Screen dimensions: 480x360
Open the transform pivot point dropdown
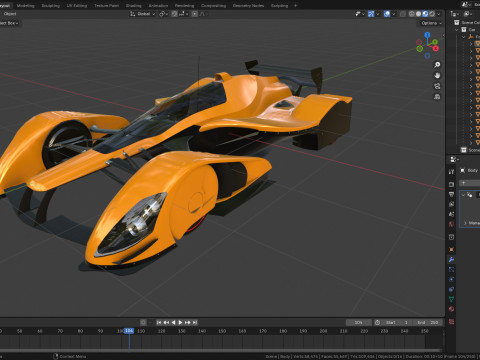[163, 14]
